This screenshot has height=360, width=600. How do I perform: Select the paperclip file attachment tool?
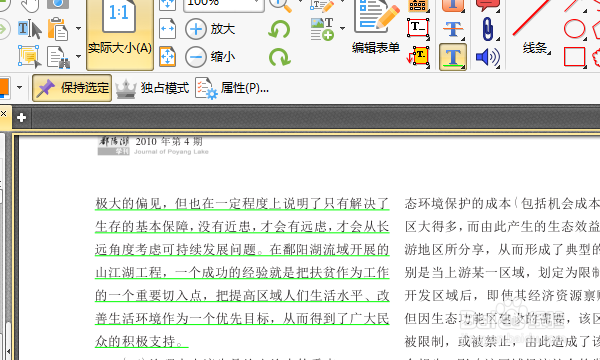click(x=488, y=29)
